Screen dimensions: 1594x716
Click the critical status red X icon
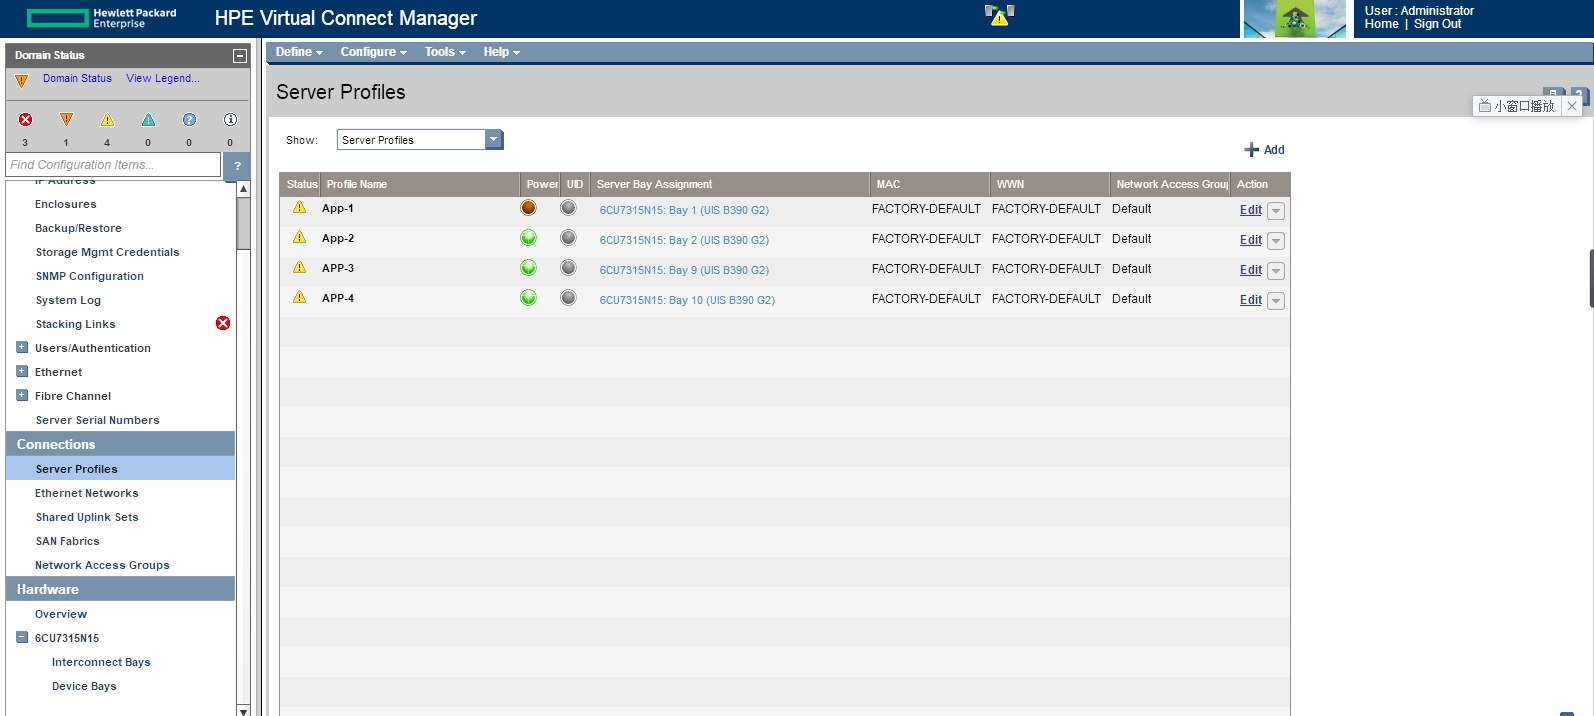[x=26, y=119]
